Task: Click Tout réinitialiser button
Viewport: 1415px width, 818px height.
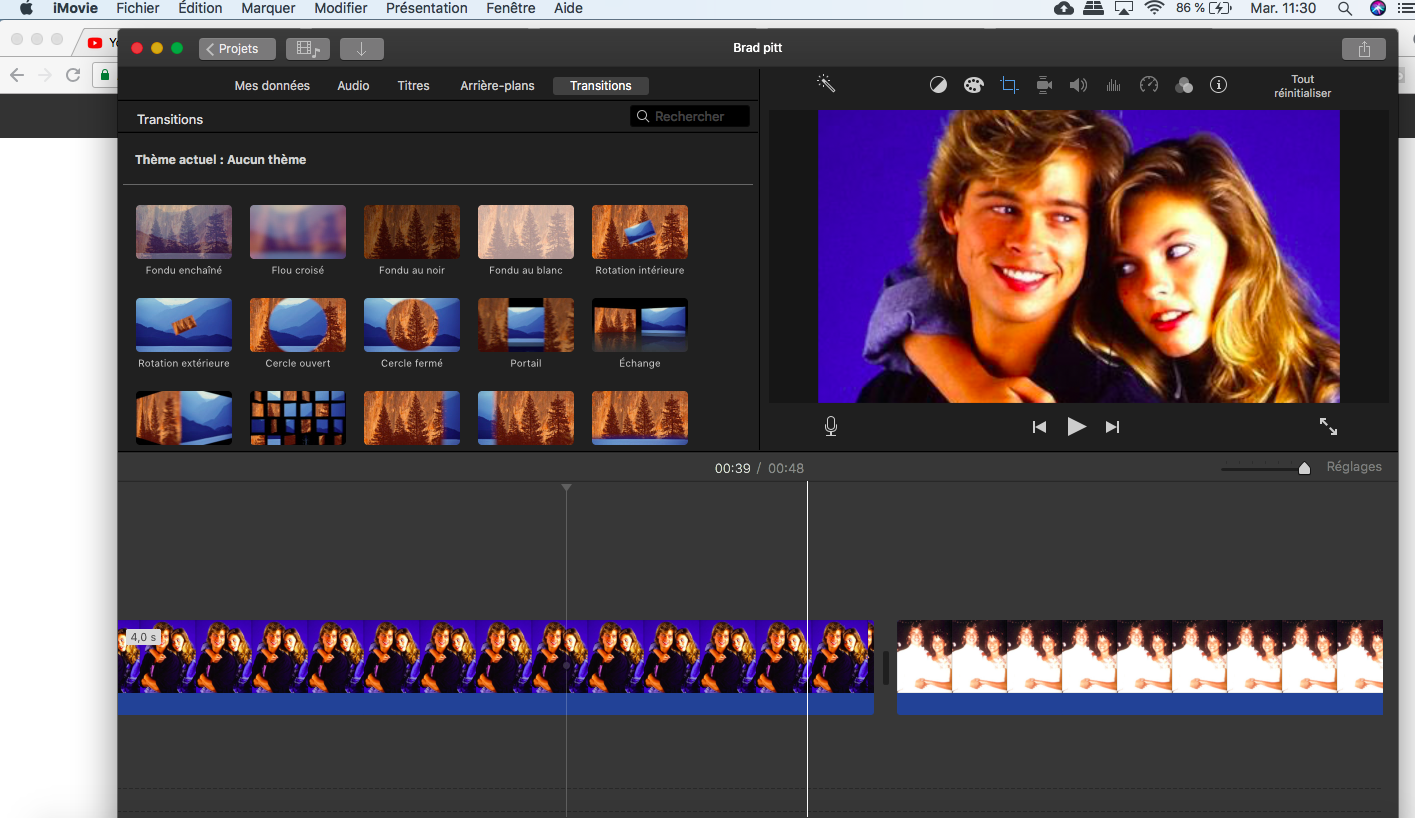Action: tap(1302, 86)
